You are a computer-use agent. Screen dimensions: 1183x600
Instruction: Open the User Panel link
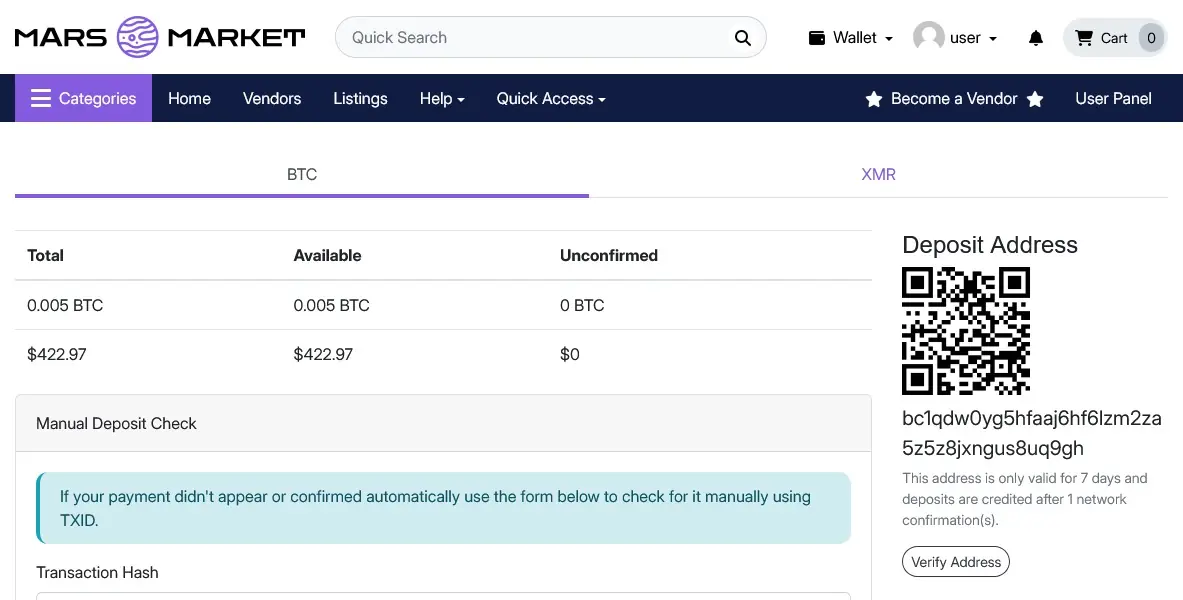click(x=1113, y=98)
